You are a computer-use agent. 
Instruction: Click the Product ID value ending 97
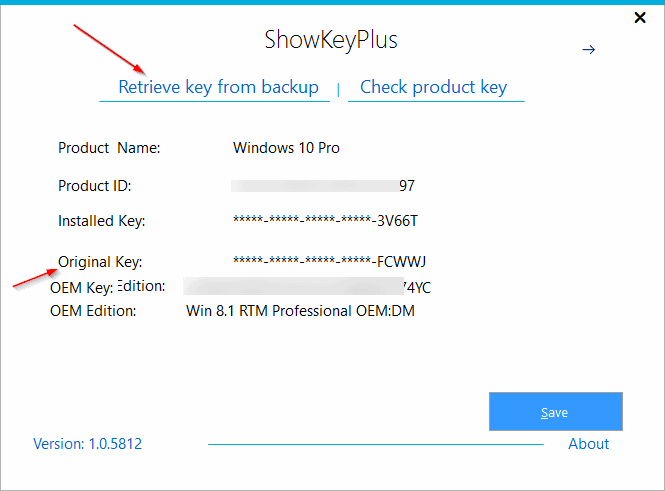coord(323,186)
